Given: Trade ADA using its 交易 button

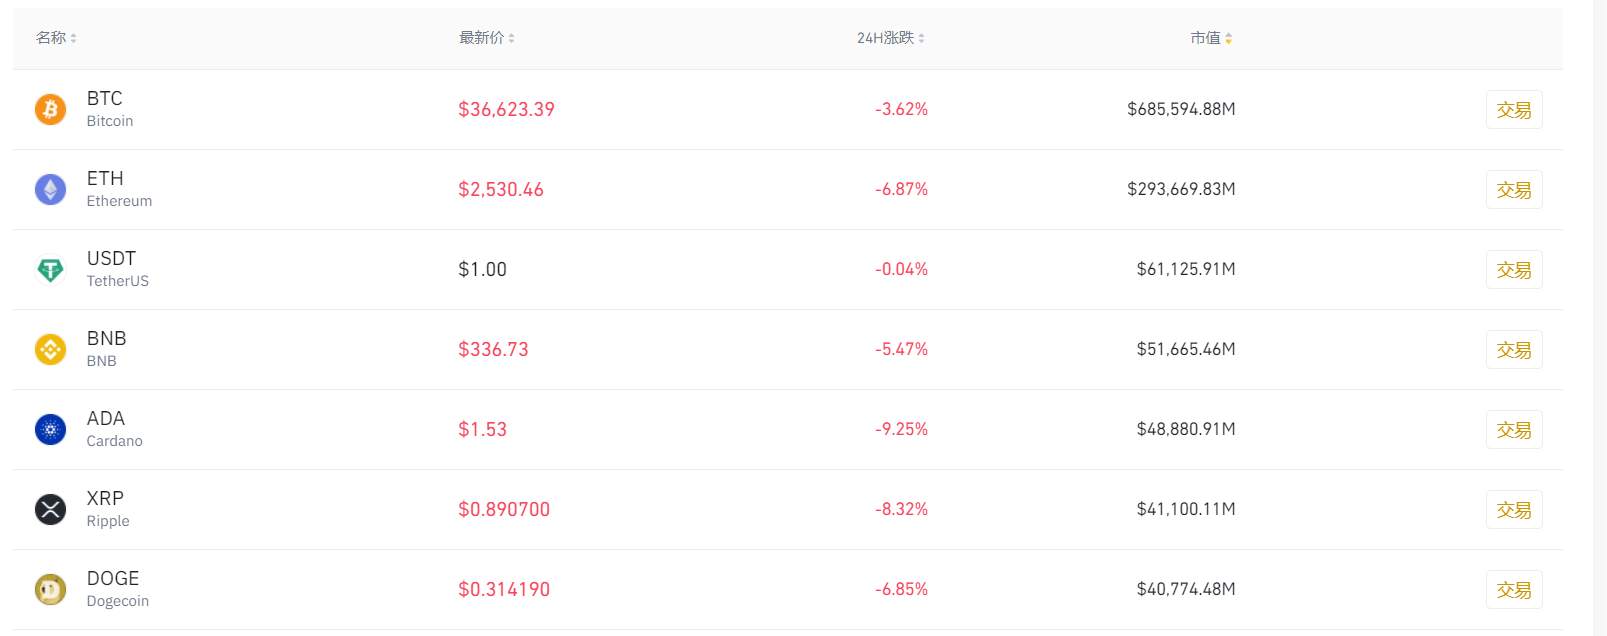Looking at the screenshot, I should [1514, 430].
